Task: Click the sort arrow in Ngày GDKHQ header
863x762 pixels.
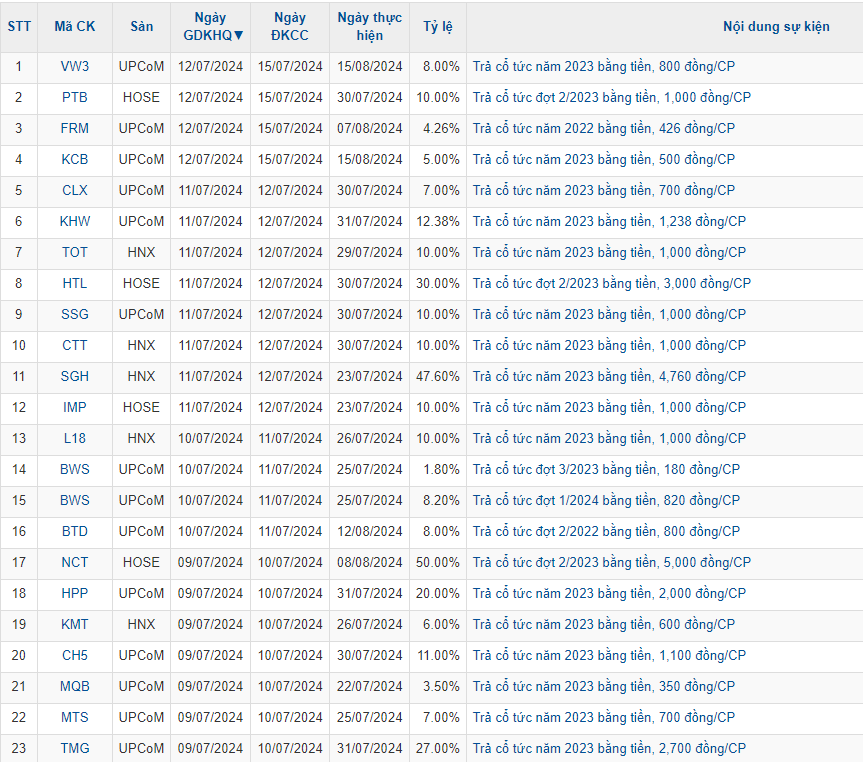Action: pos(238,35)
